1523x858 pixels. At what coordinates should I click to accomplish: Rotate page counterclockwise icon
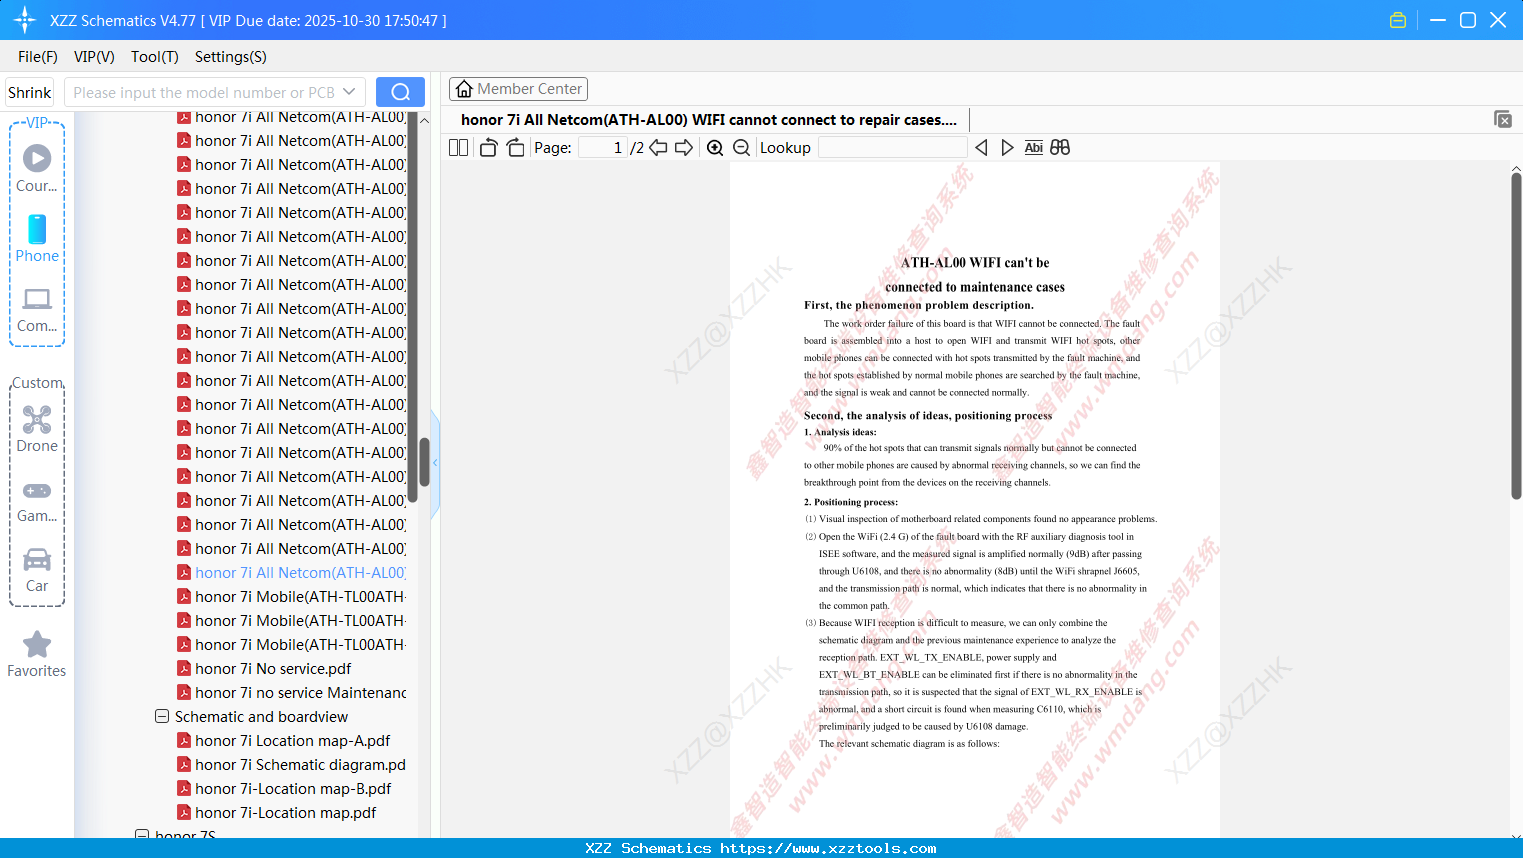coord(488,148)
